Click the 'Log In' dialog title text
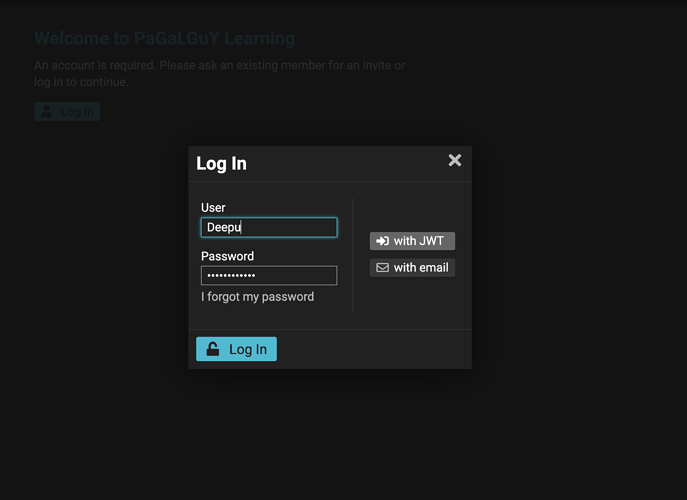 (221, 163)
